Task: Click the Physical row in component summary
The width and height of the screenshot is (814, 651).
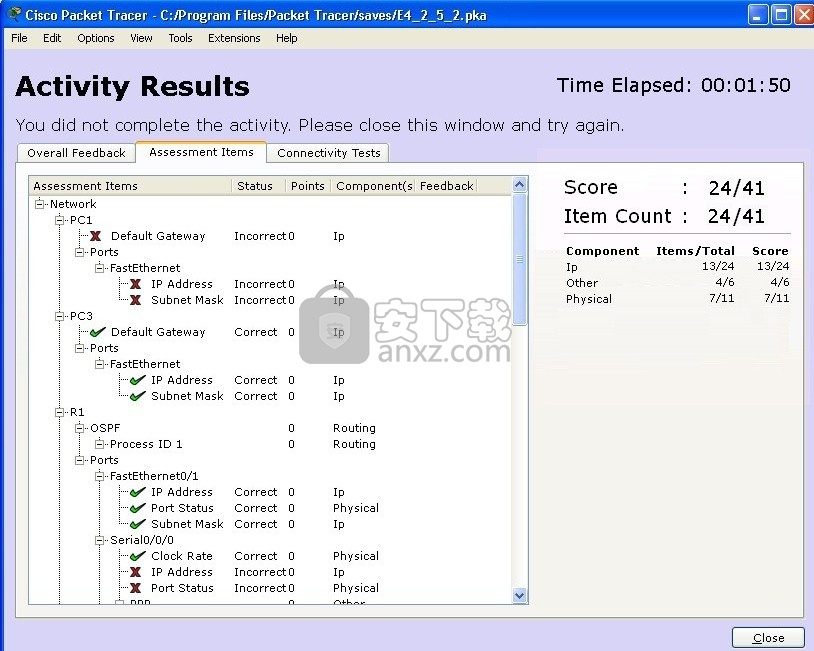Action: click(x=677, y=299)
